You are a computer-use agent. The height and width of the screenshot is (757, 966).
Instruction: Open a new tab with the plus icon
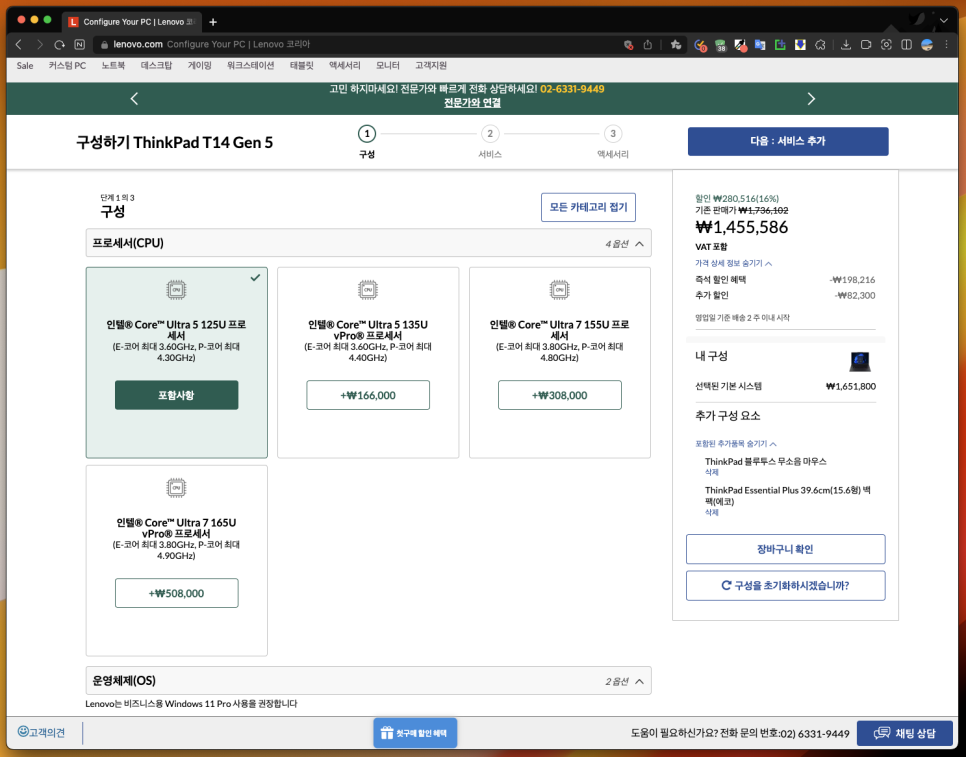point(213,22)
